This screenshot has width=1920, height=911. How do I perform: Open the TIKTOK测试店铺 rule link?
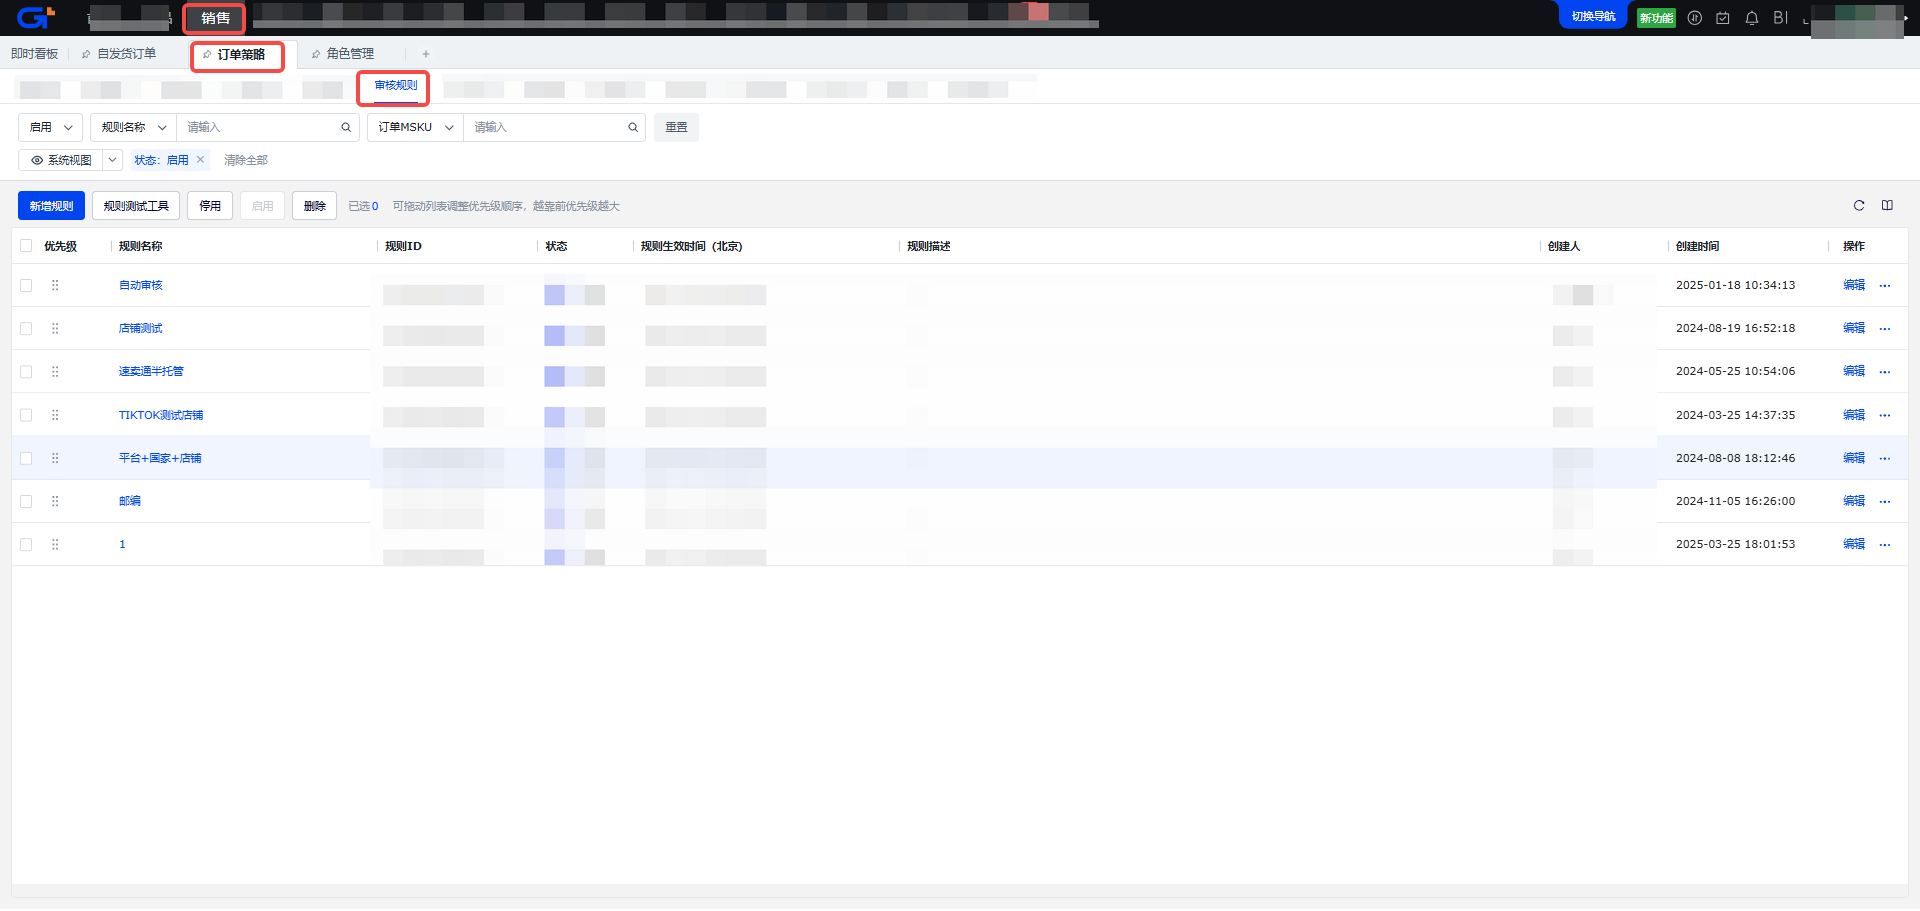pos(161,415)
